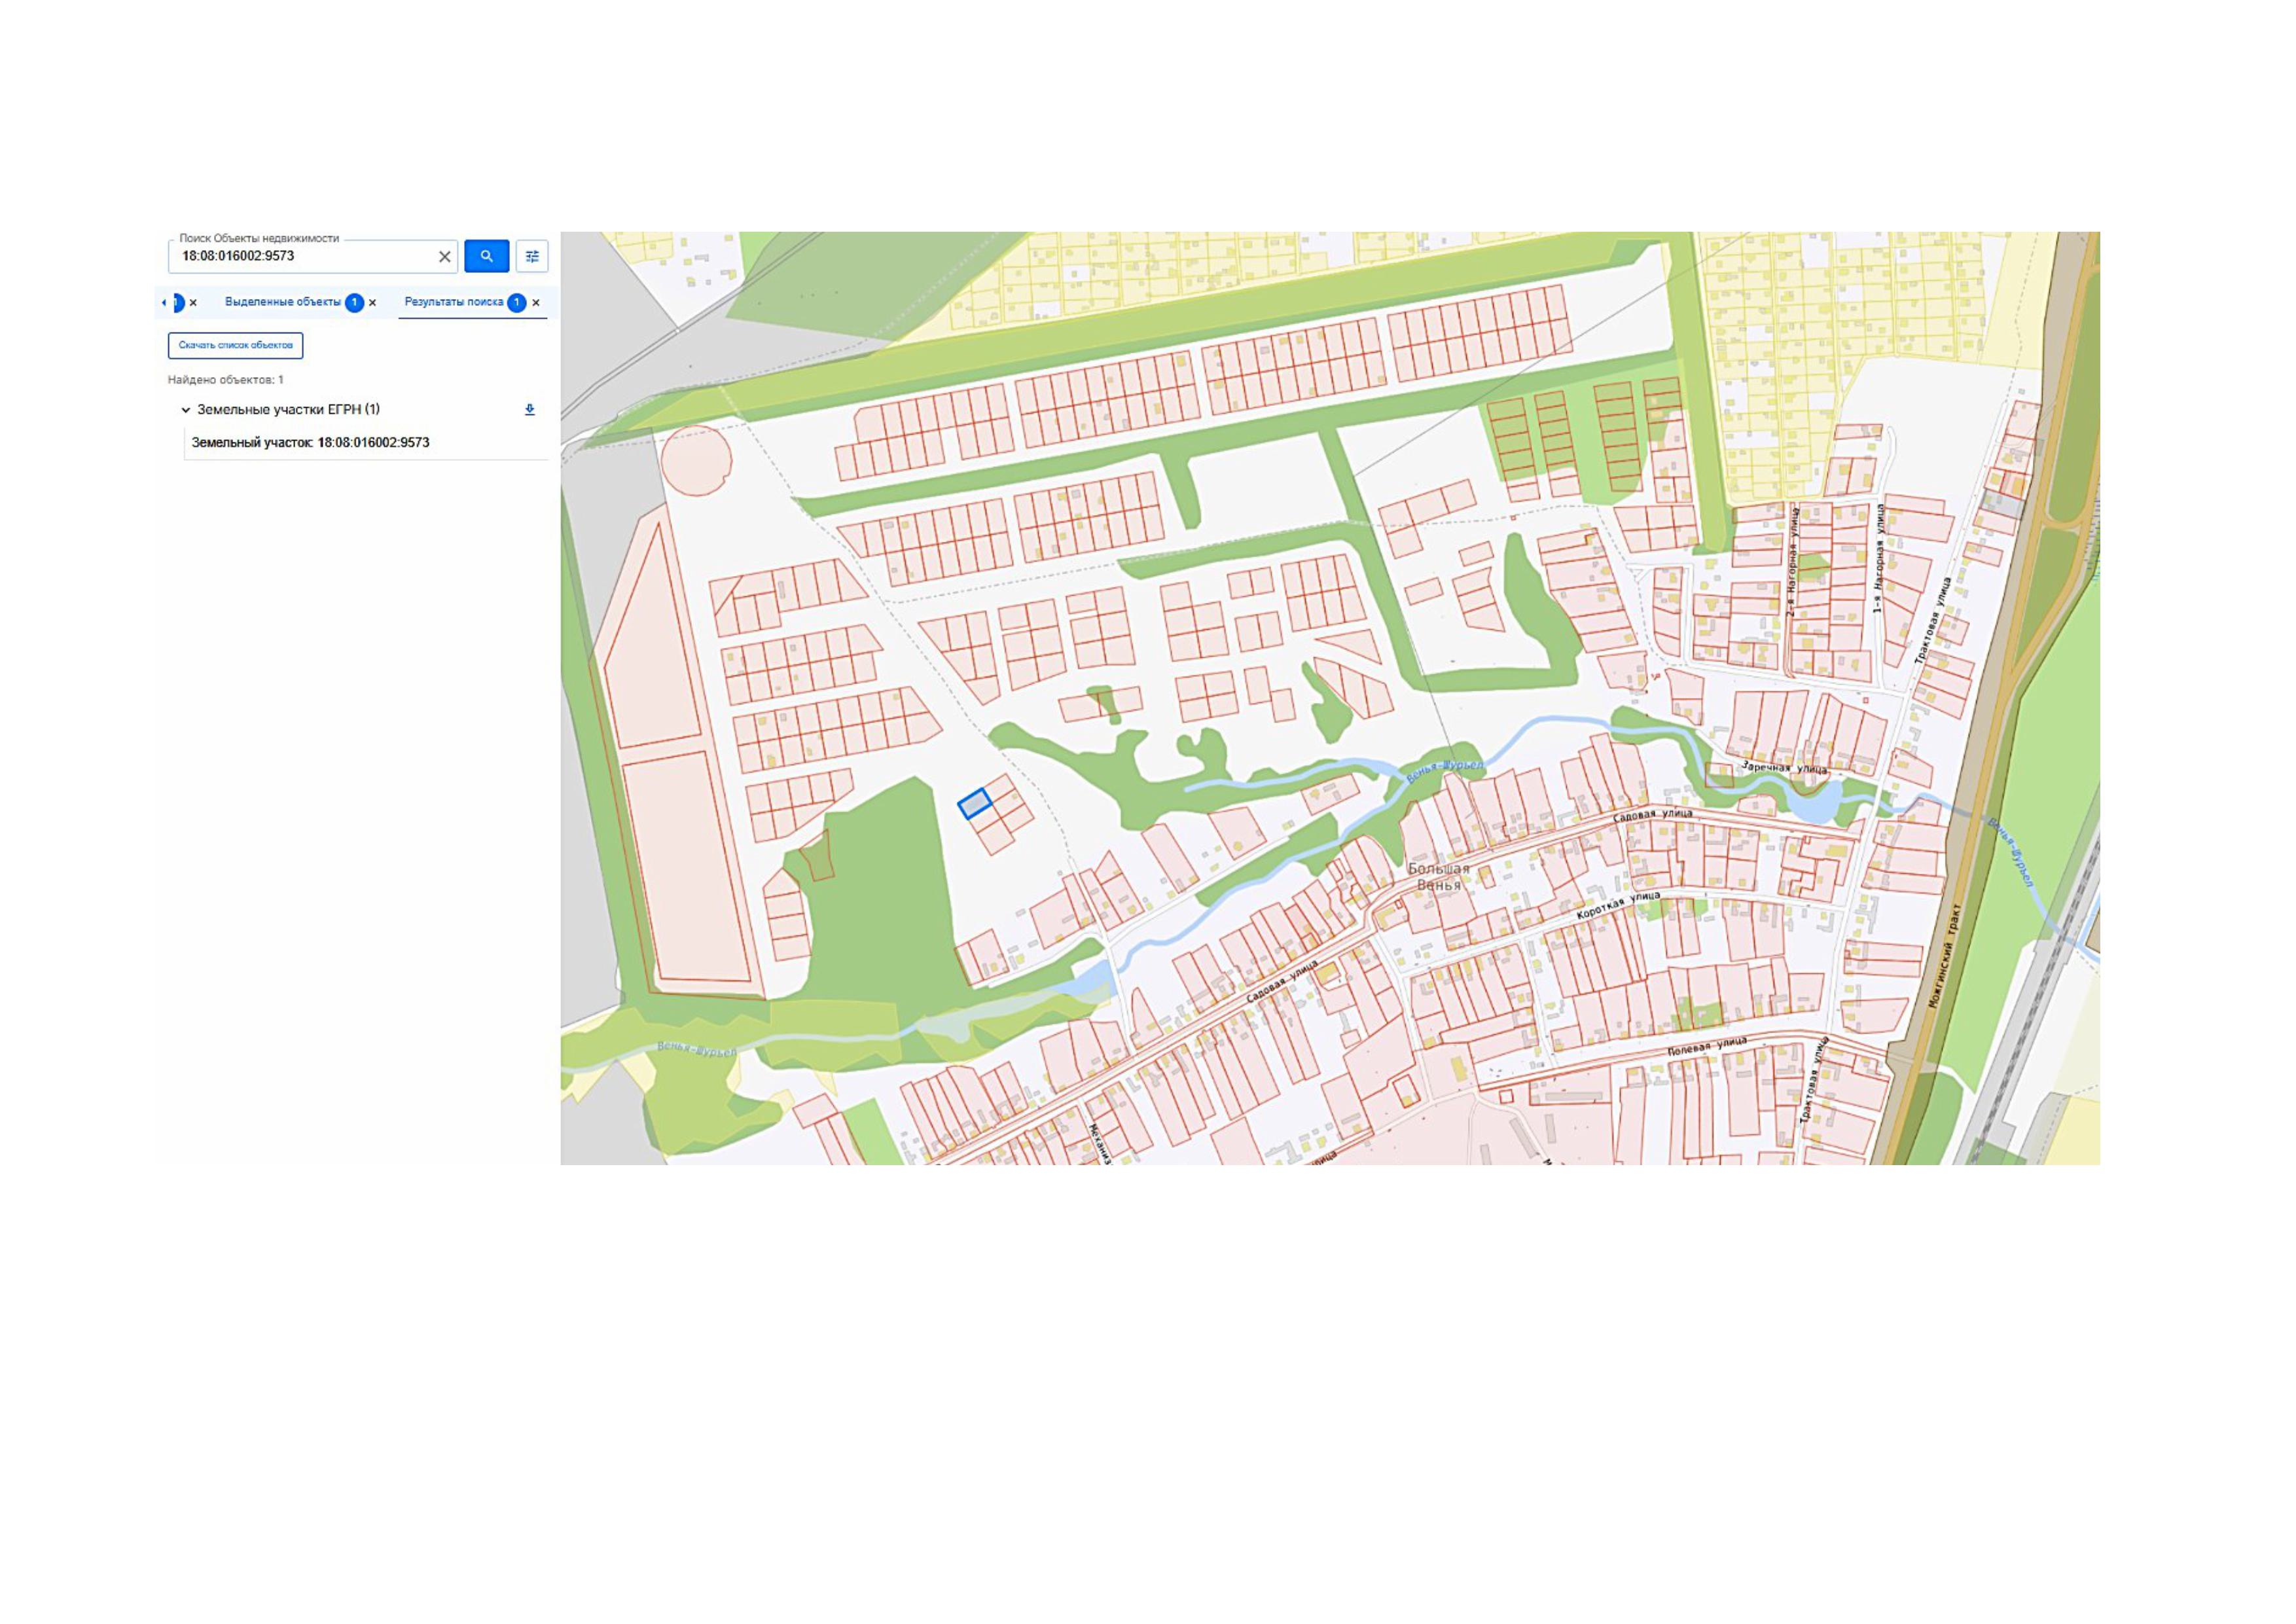
Task: Click the Короткая улица street label
Action: pos(1618,906)
